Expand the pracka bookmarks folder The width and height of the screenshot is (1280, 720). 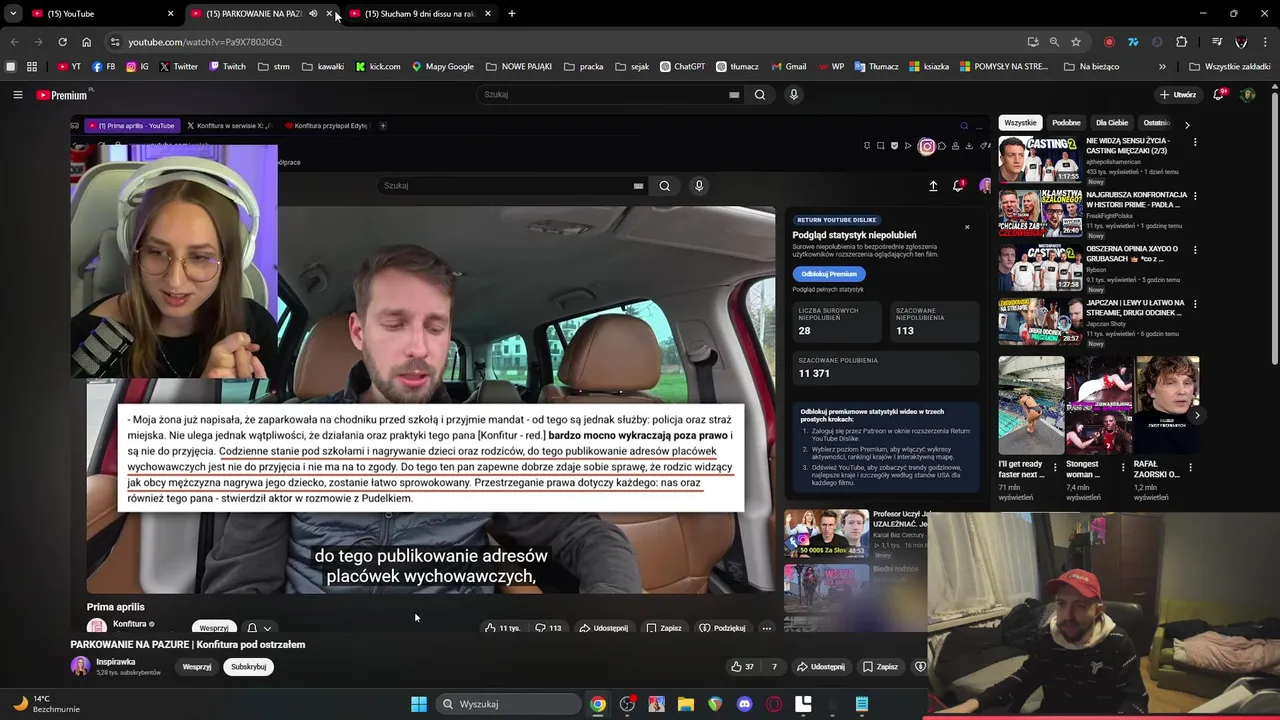point(583,67)
